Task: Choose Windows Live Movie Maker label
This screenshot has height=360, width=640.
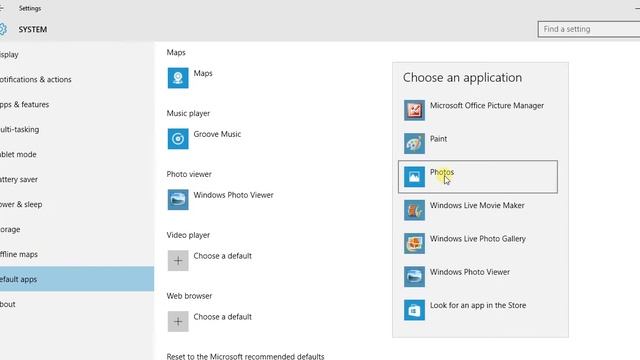Action: (477, 205)
